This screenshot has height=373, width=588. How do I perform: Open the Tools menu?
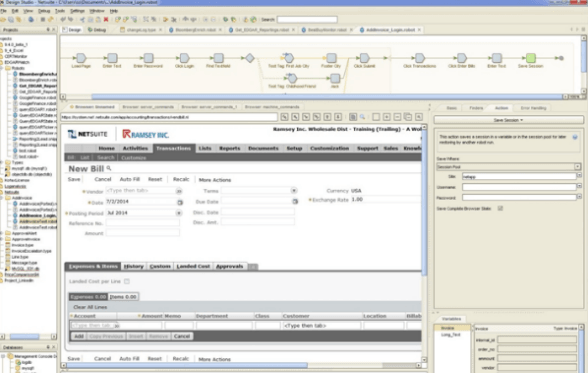(x=60, y=11)
